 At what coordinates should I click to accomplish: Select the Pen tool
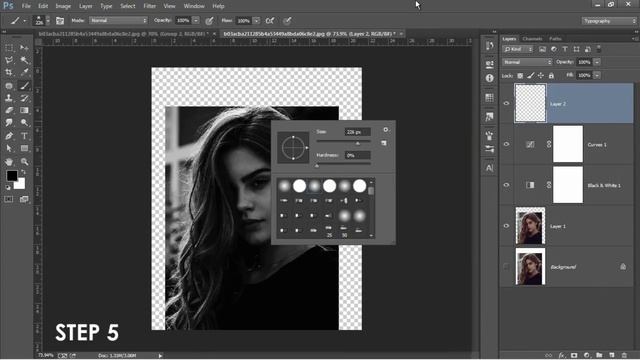click(9, 136)
